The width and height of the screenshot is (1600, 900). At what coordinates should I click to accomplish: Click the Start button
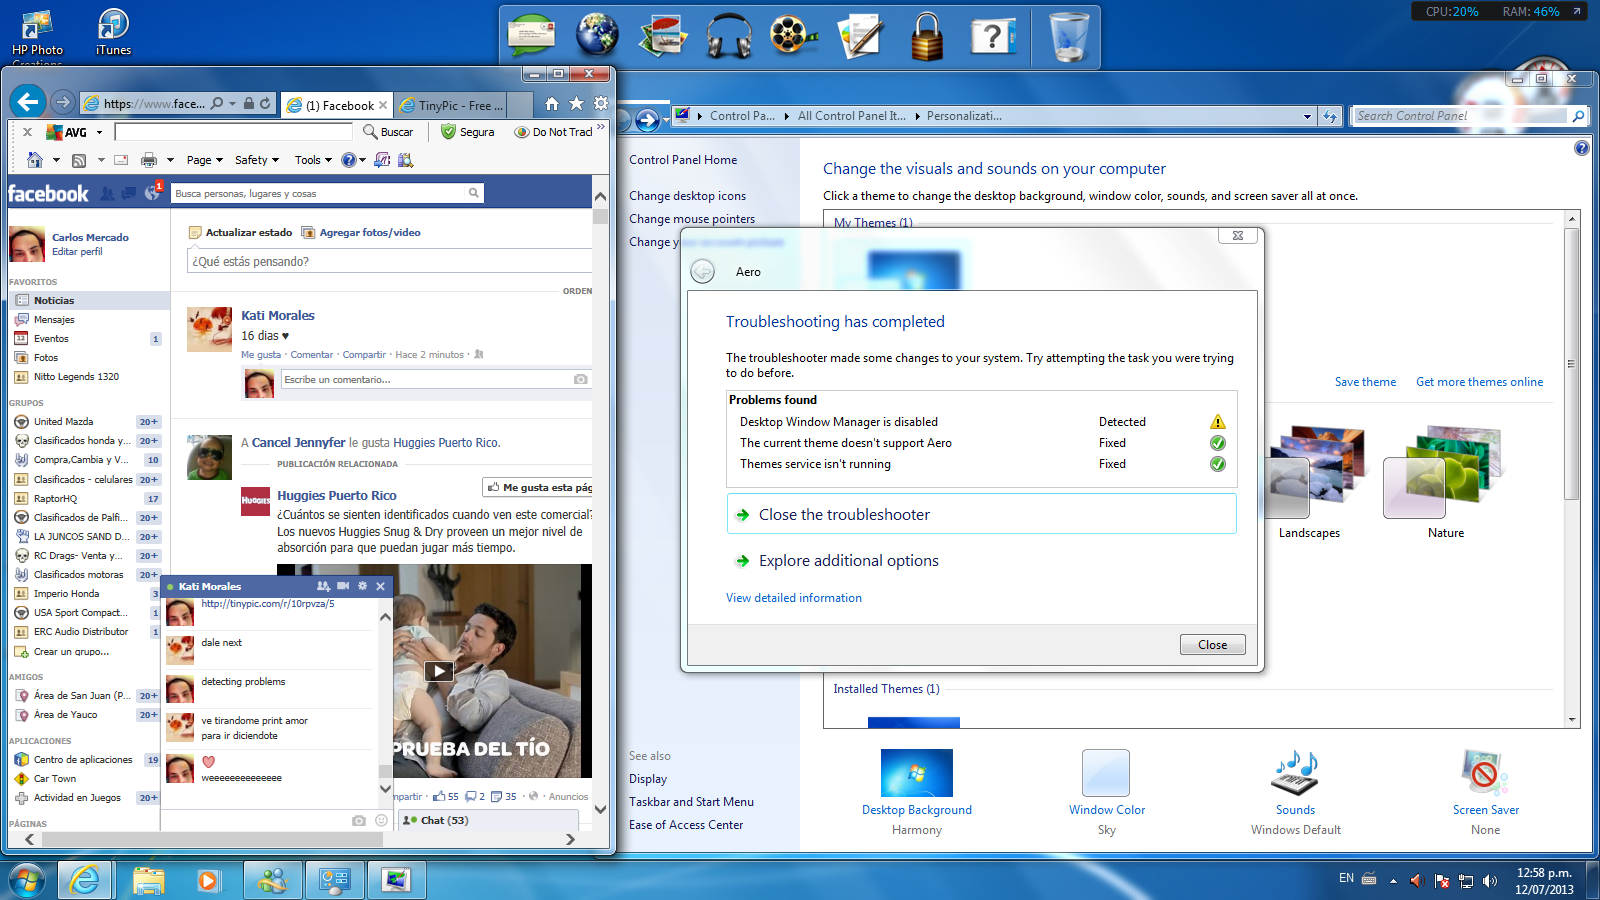27,880
